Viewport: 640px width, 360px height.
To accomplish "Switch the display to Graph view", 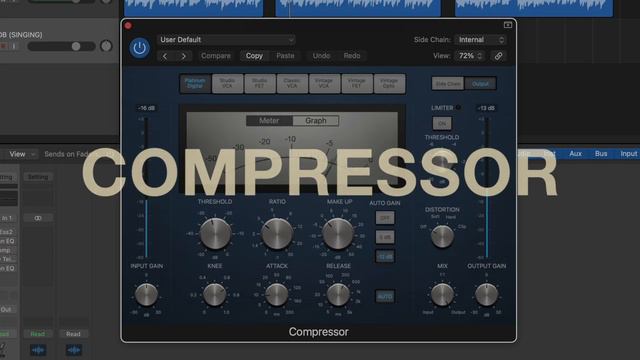I will 316,121.
